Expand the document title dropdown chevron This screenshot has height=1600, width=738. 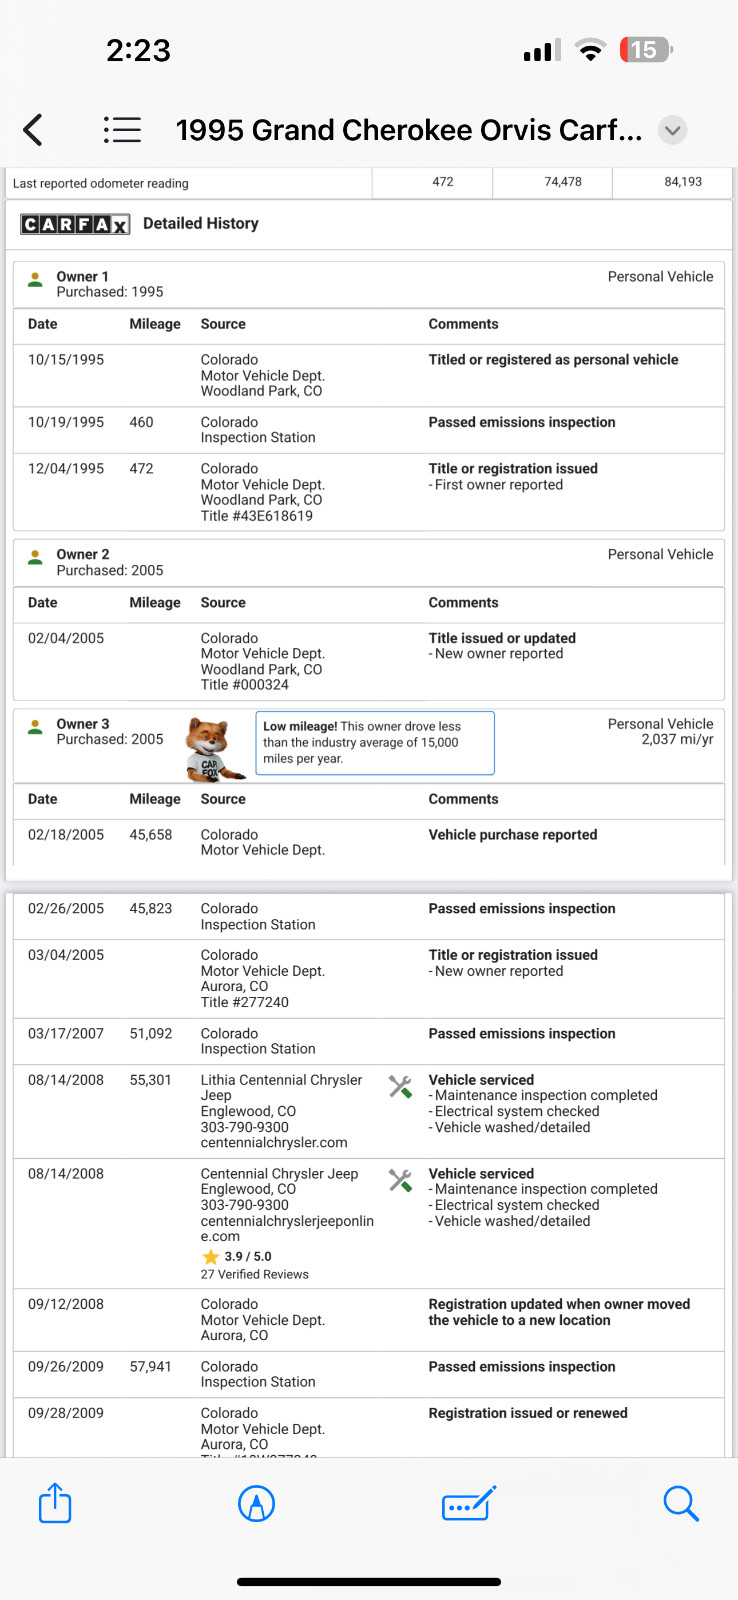[x=673, y=130]
